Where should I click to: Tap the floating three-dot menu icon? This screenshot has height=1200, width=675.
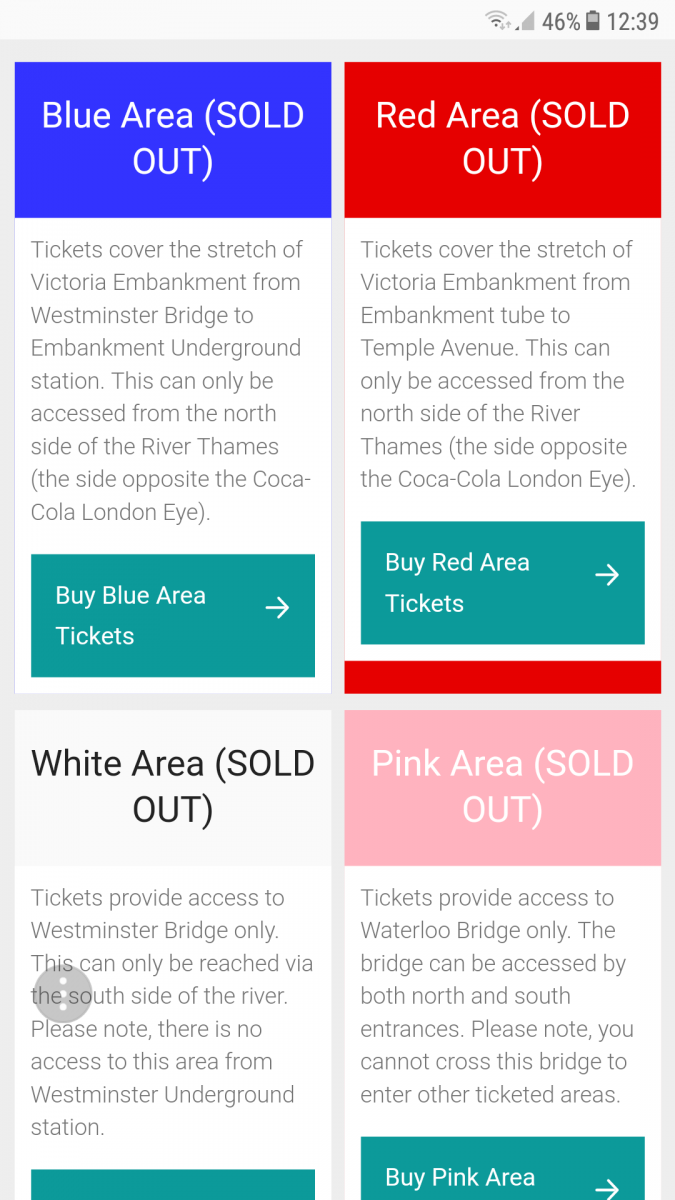tap(63, 993)
